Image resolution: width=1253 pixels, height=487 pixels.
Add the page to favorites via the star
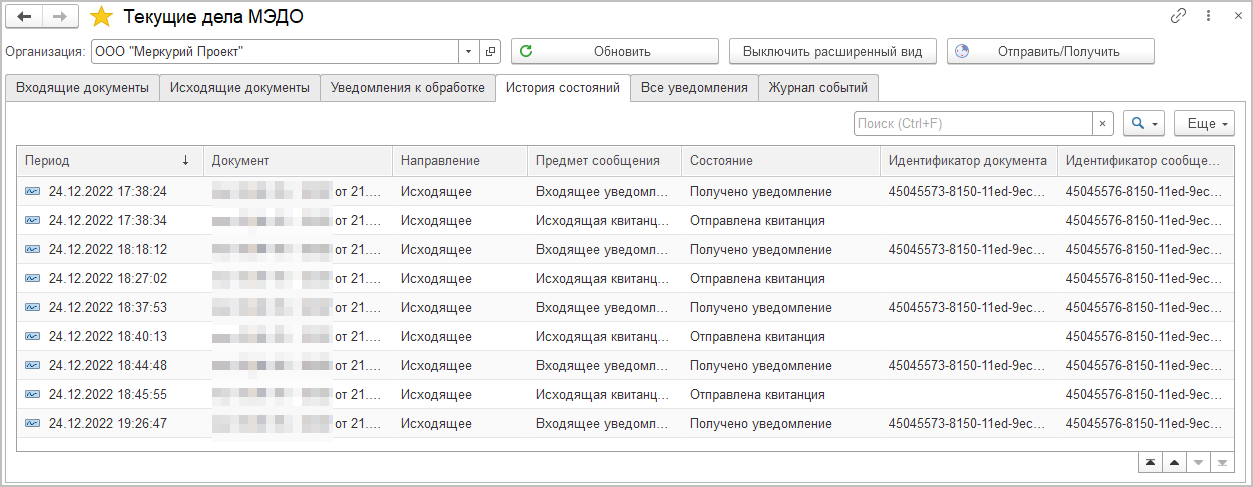[x=101, y=17]
